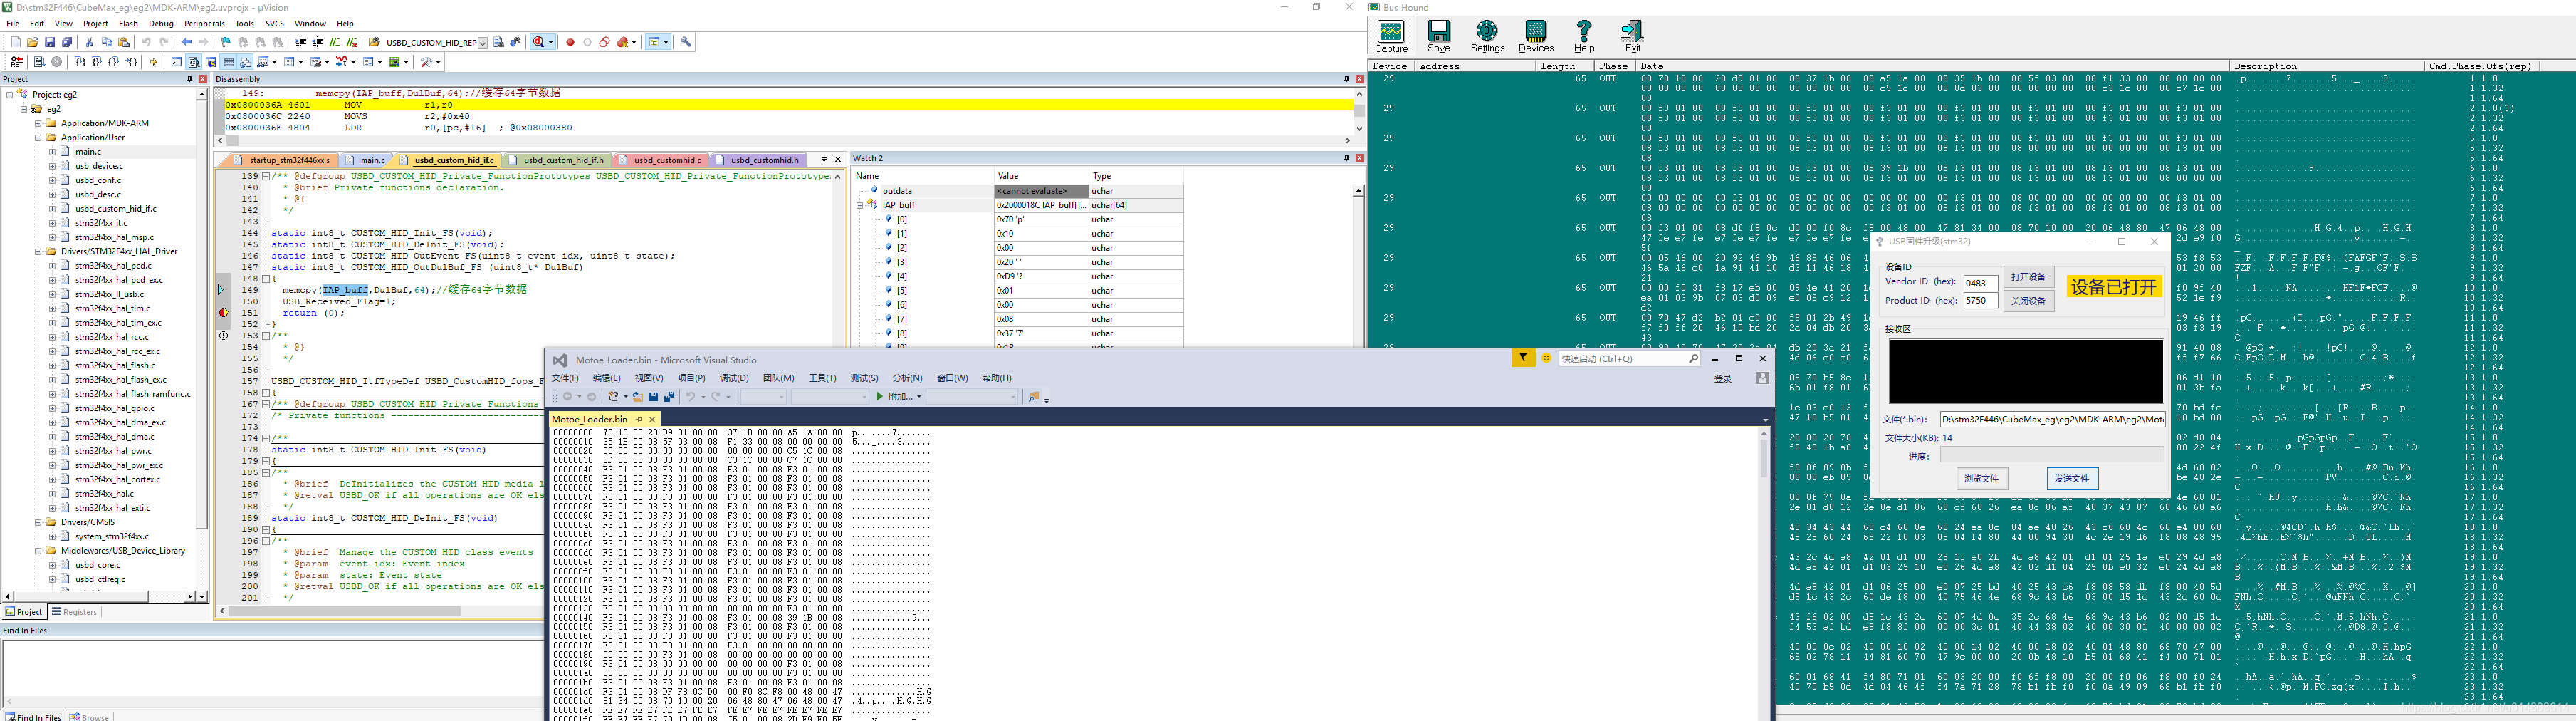Screen dimensions: 2576x721
Task: Click the Bus Hound Save floppy icon
Action: tap(1439, 36)
